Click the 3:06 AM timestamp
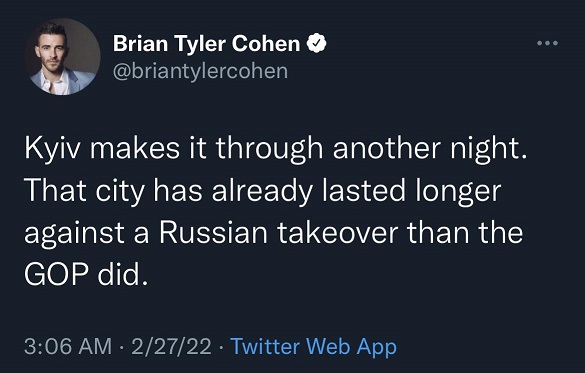 click(x=68, y=346)
